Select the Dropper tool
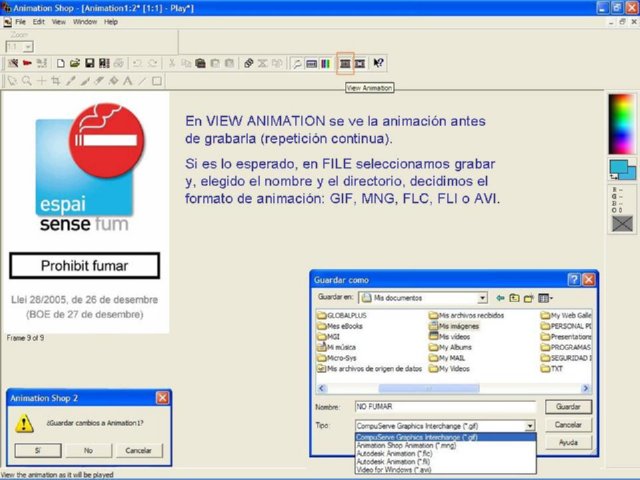This screenshot has width=640, height=480. (70, 81)
